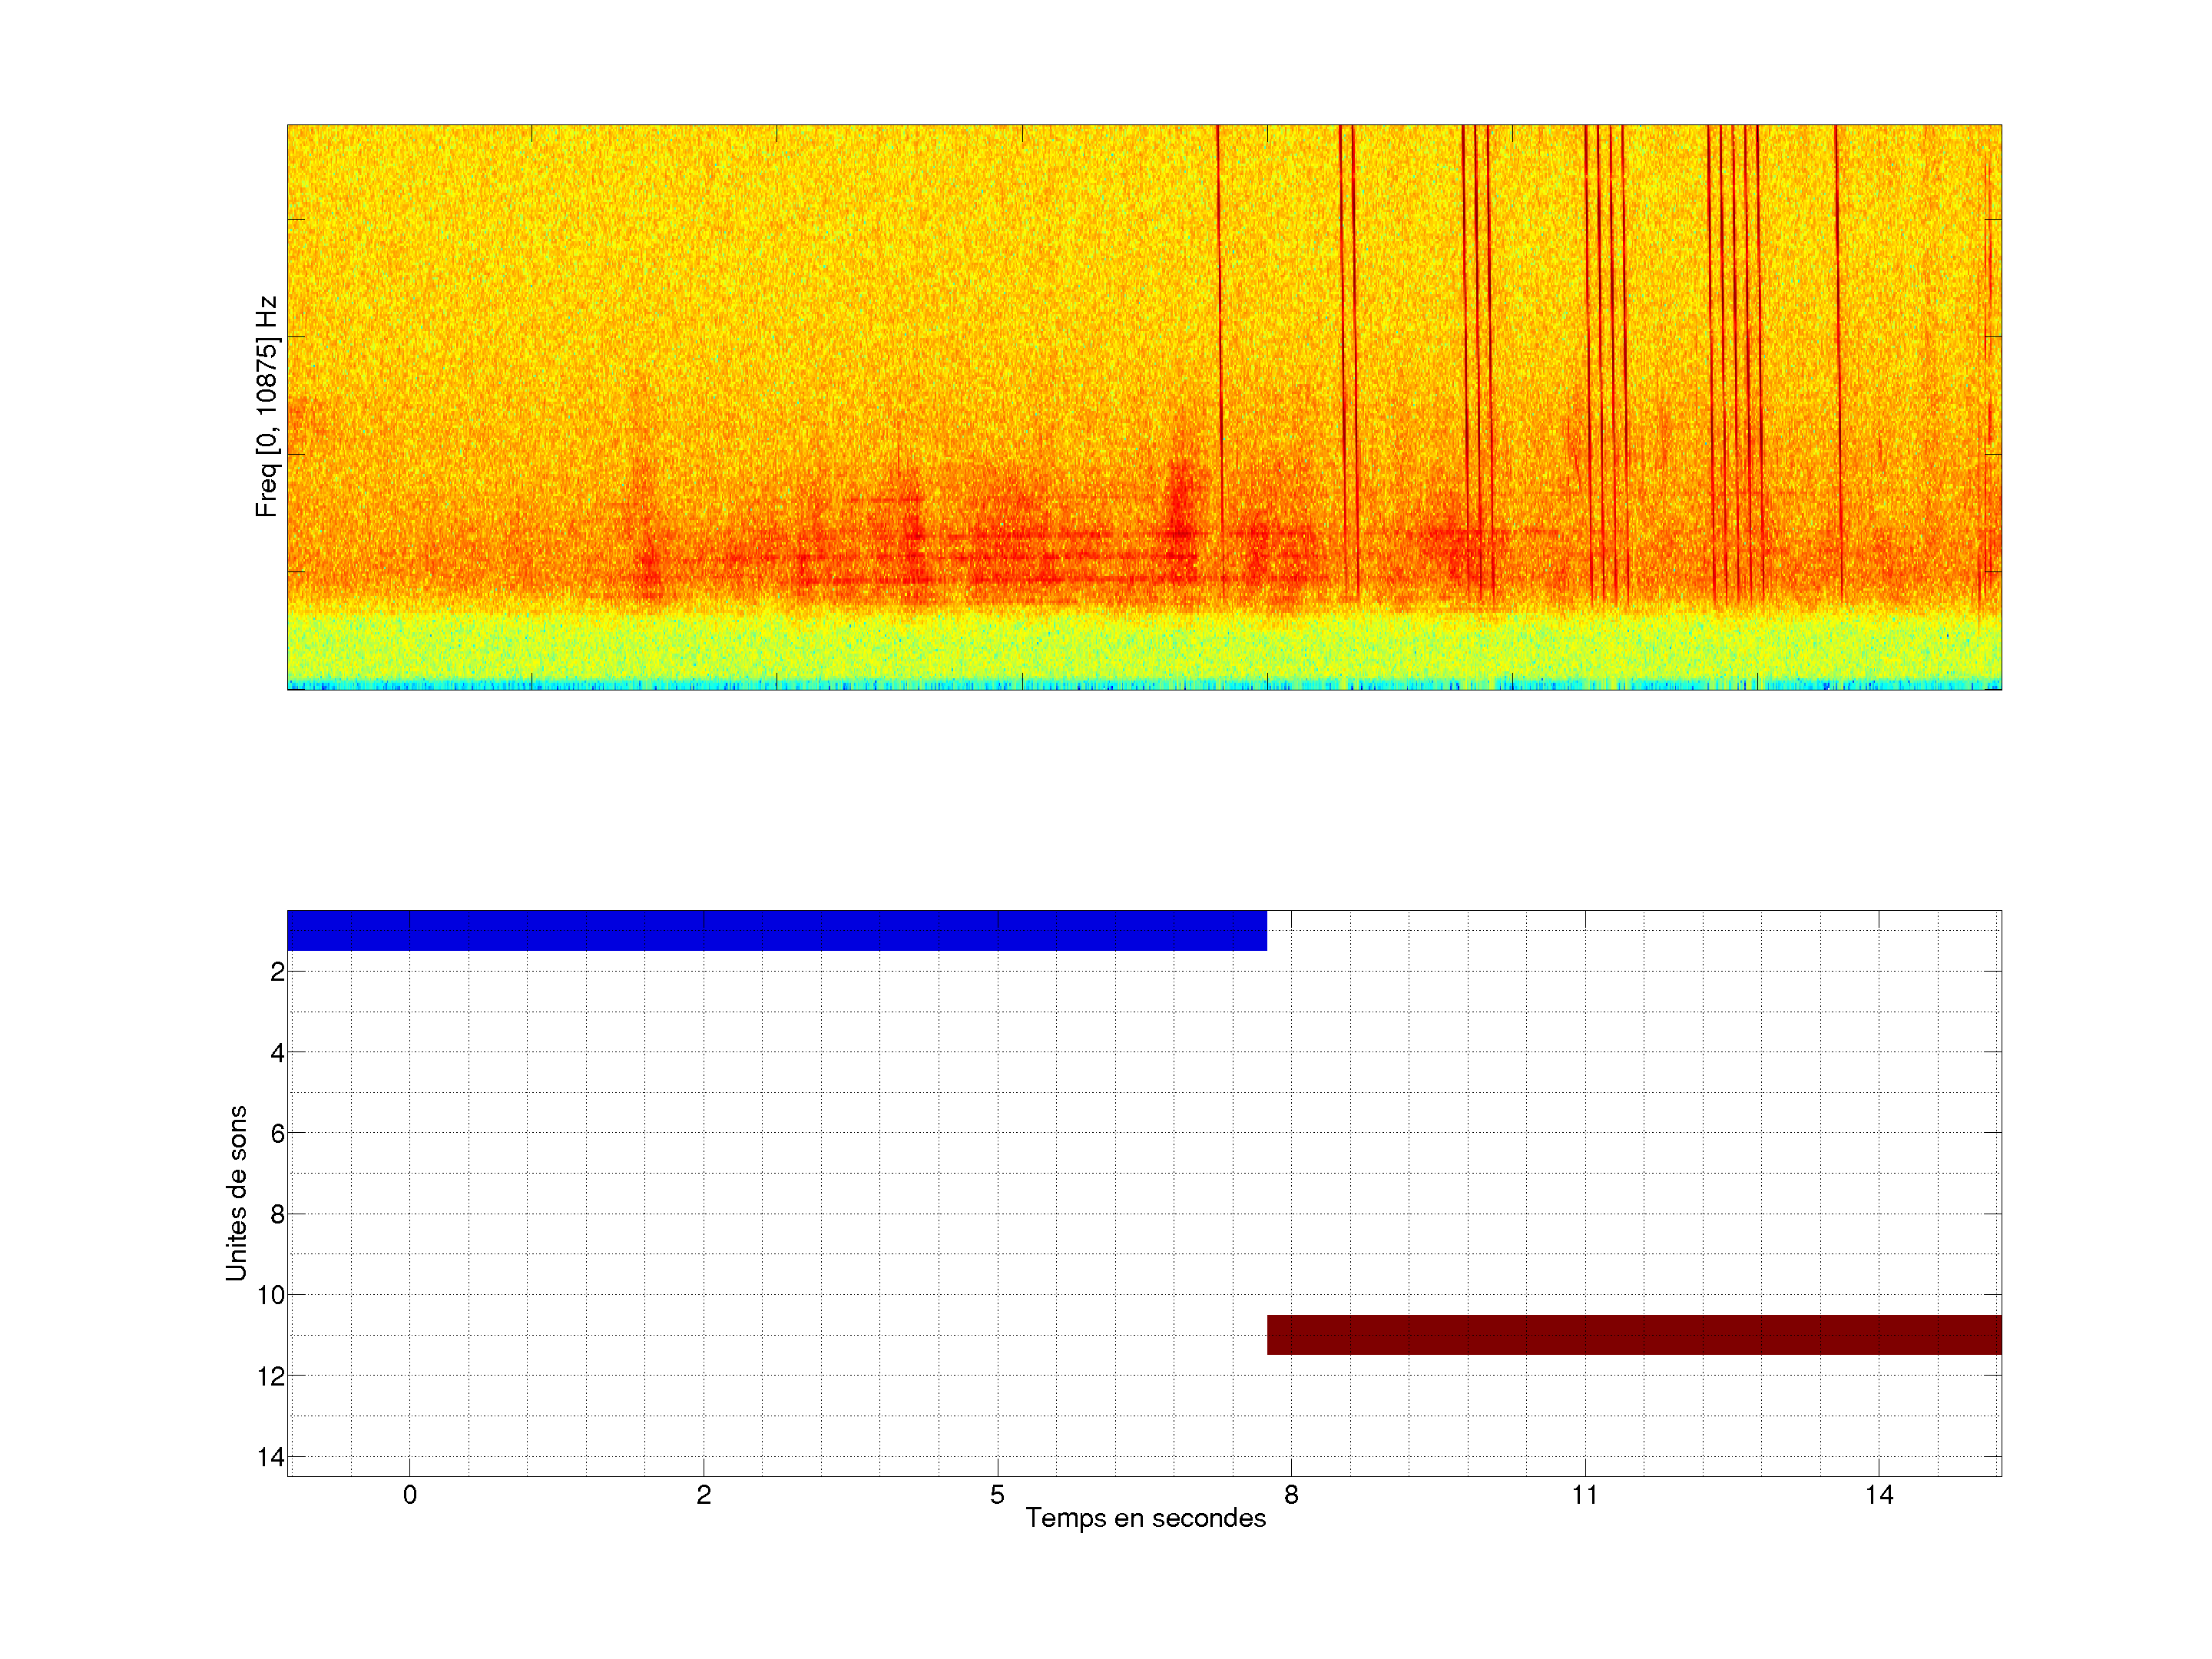Click y-axis tick label 14 in lower plot
The width and height of the screenshot is (2212, 1659).
(x=271, y=1457)
